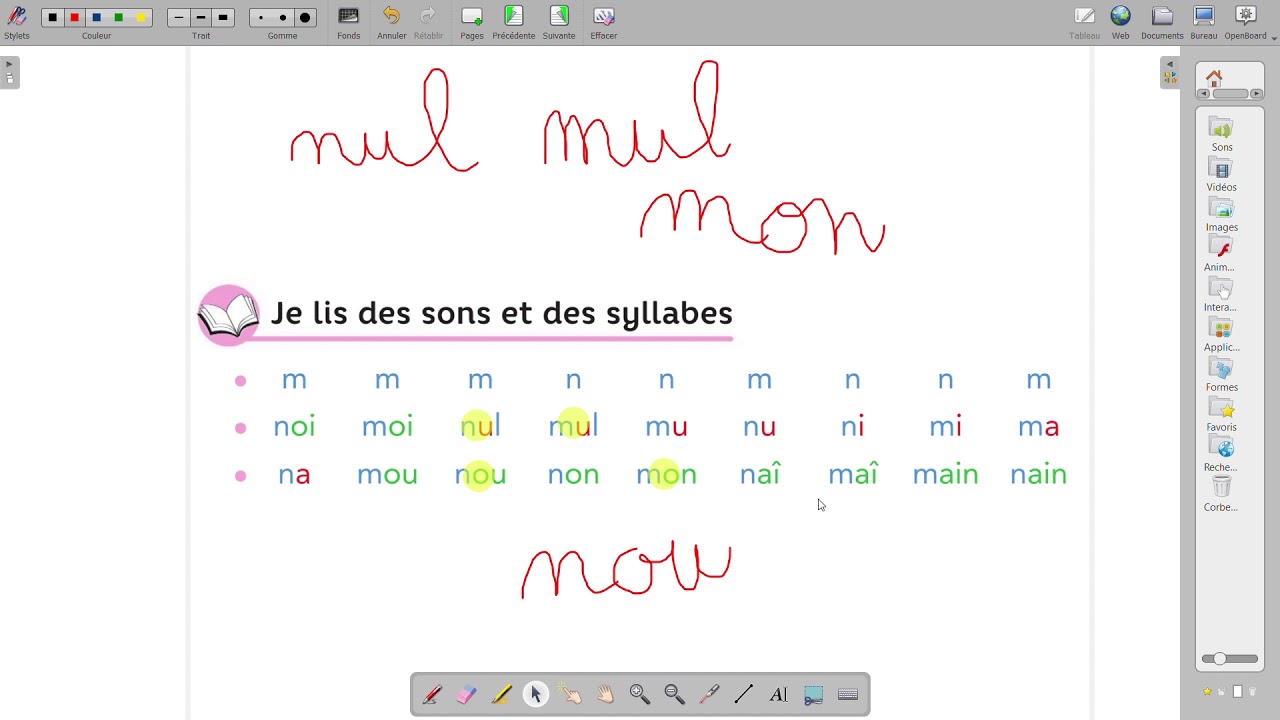
Task: Open the Vidéos library folder
Action: tap(1221, 175)
